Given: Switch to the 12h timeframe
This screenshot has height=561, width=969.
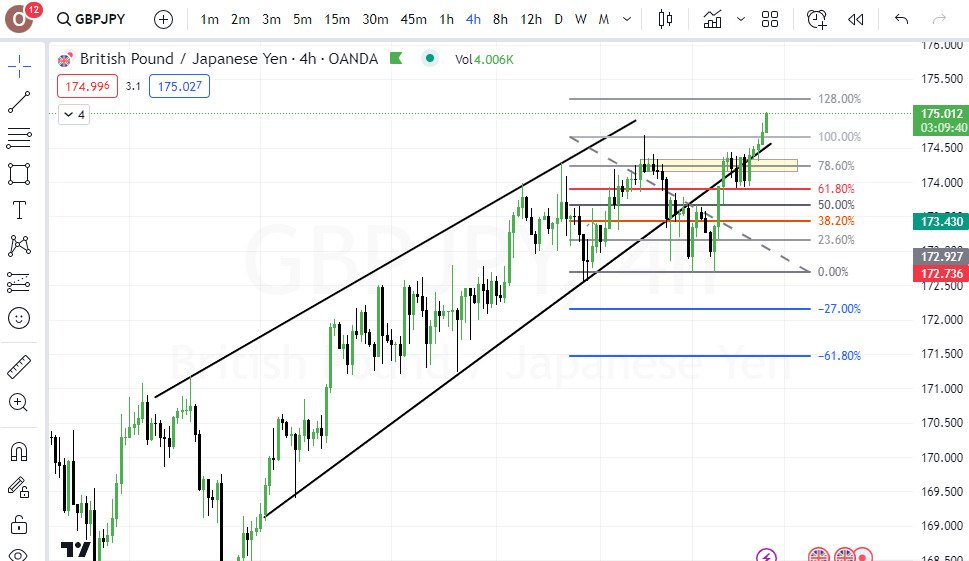Looking at the screenshot, I should coord(531,19).
